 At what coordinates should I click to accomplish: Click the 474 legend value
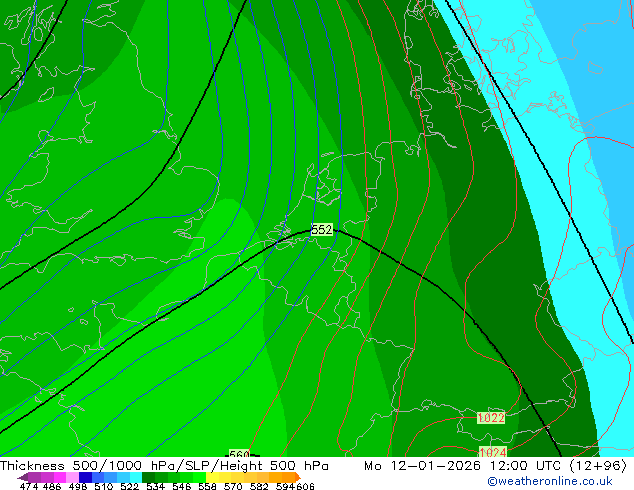coord(29,486)
